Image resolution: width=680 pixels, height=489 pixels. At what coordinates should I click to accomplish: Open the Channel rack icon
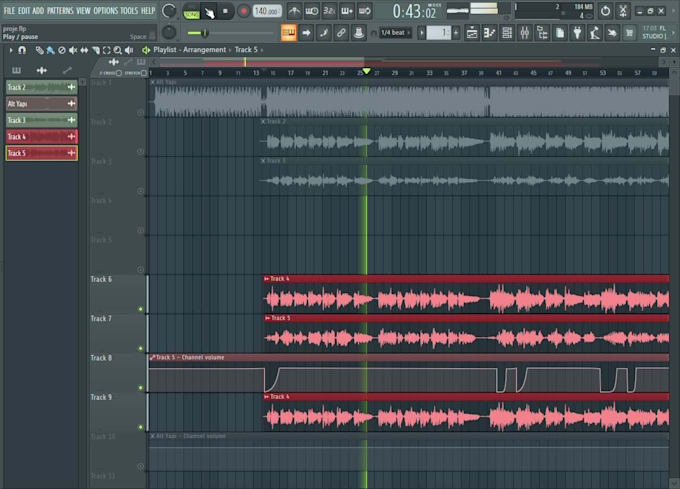[x=507, y=33]
